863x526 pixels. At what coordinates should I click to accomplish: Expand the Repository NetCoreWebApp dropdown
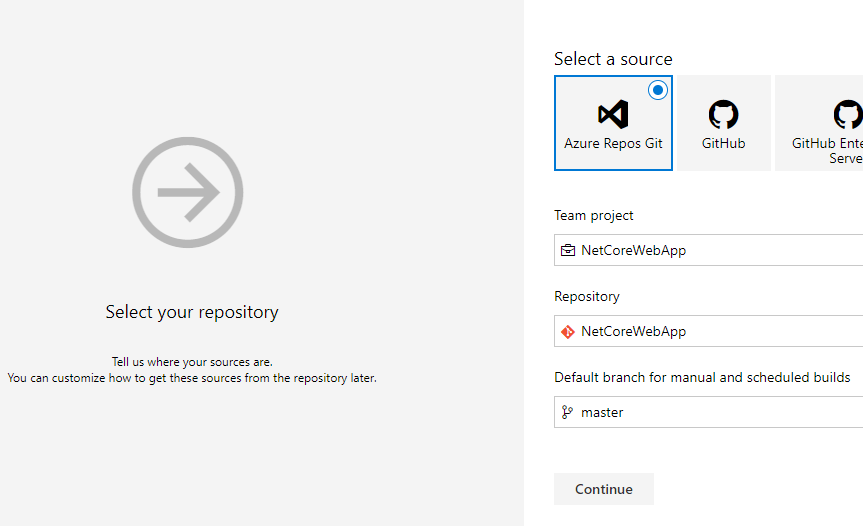tap(710, 331)
